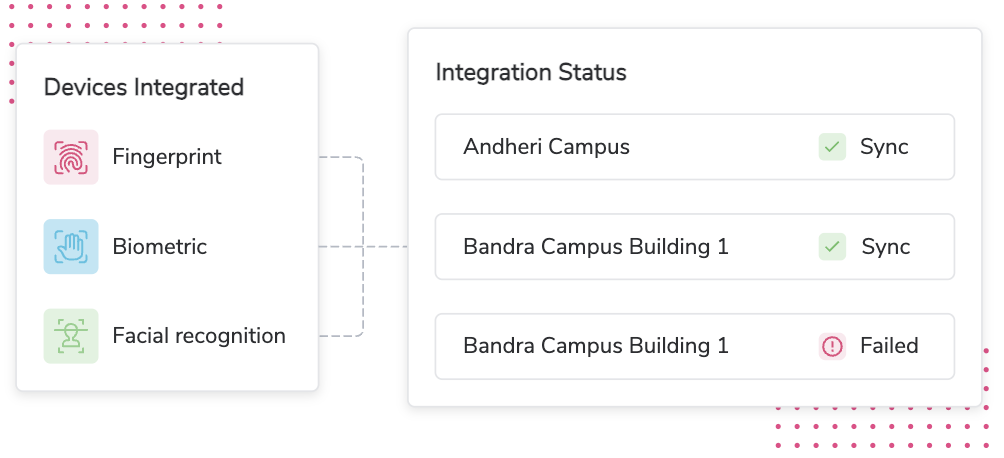Toggle the Andheri Campus sync checkmark
Screen dimensions: 1004x458
click(832, 147)
